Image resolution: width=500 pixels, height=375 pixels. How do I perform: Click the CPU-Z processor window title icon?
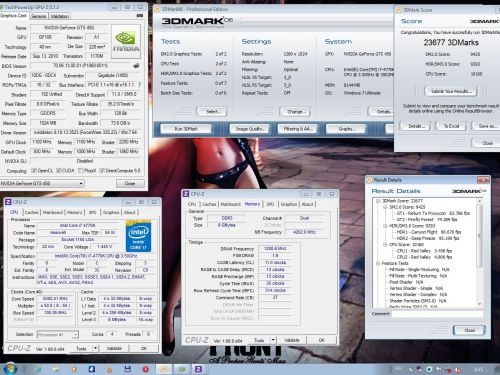pos(8,202)
